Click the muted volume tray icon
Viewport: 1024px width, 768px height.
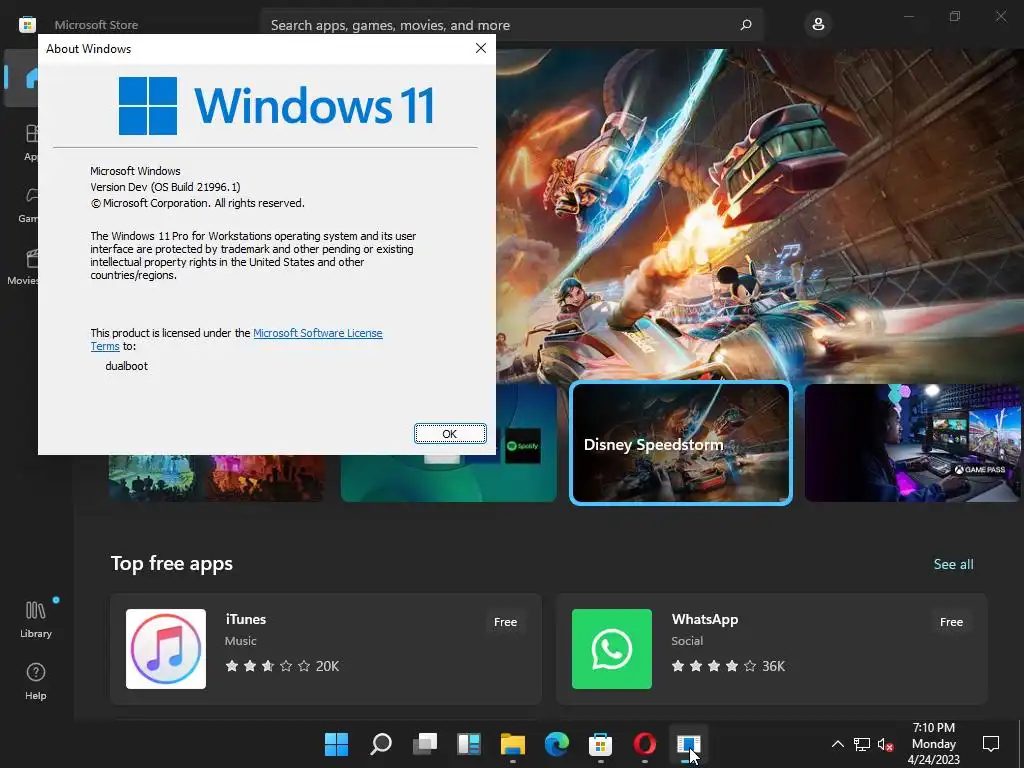point(886,744)
